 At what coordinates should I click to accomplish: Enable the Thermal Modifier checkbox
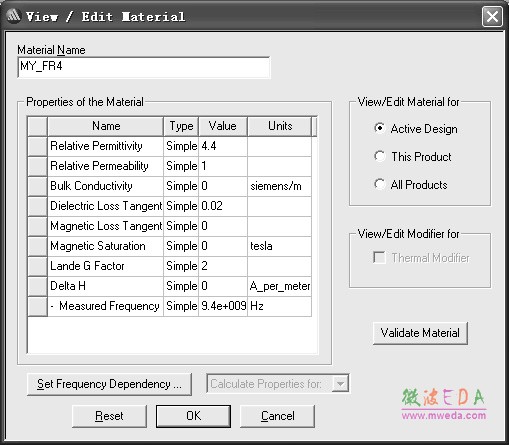pos(379,257)
